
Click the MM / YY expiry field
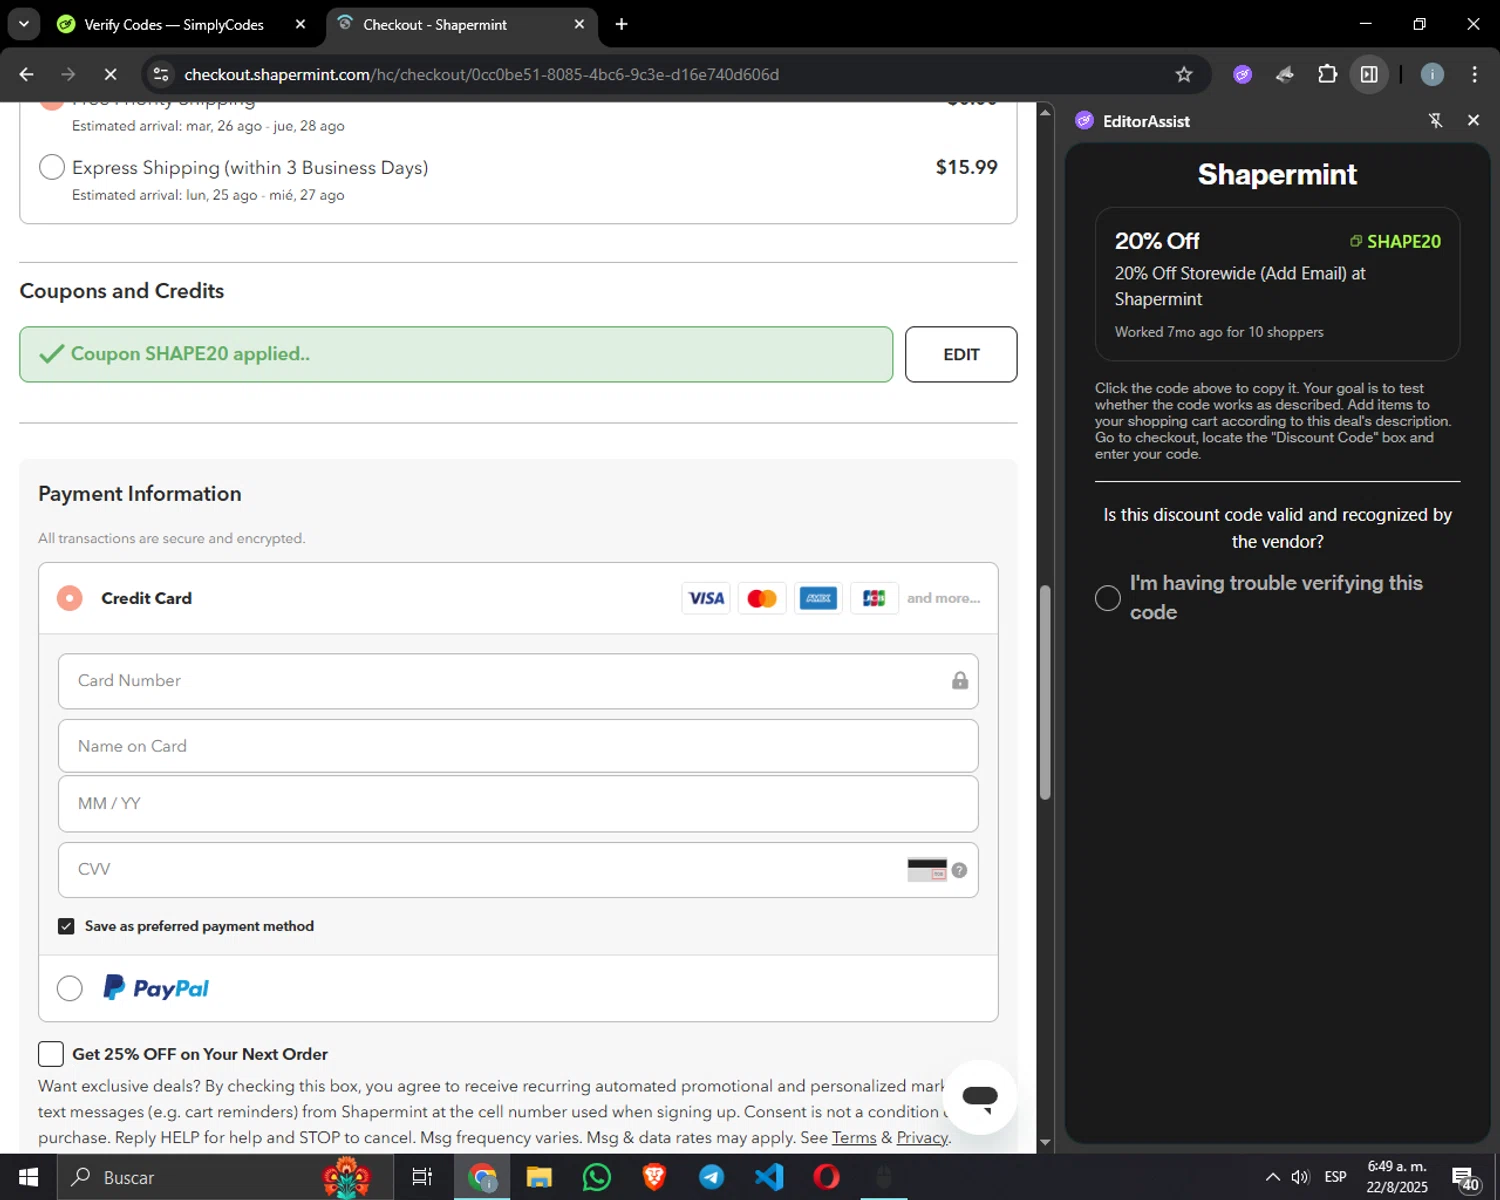pyautogui.click(x=518, y=804)
